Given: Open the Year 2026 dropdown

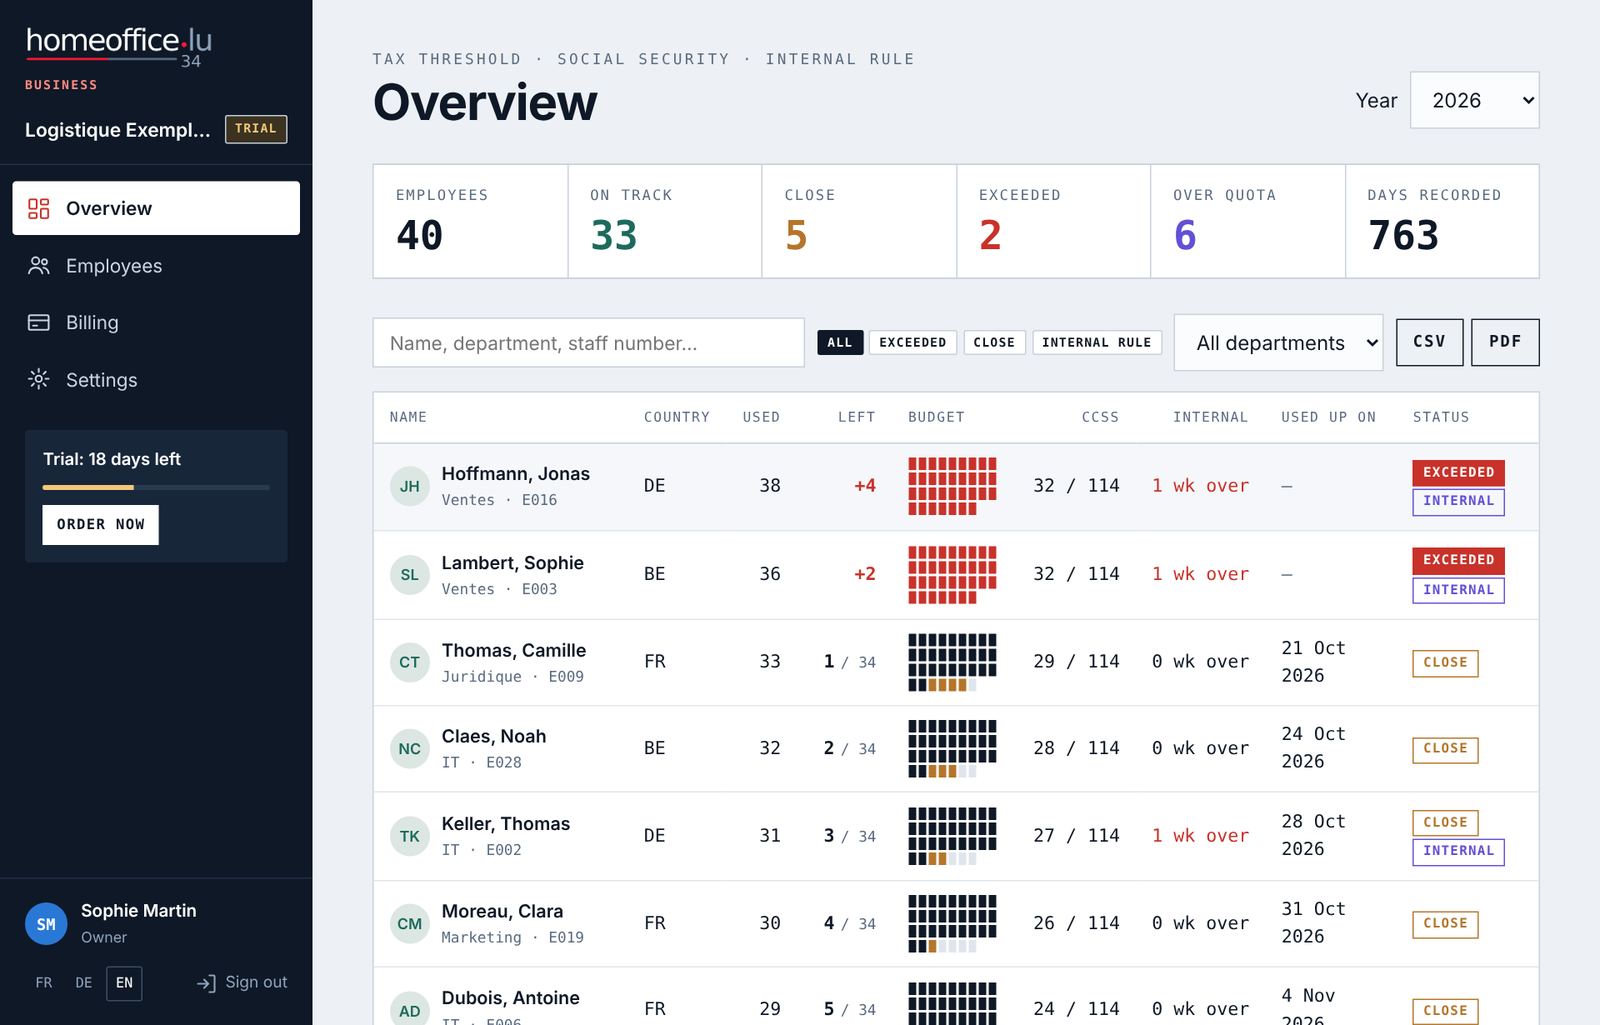Looking at the screenshot, I should pos(1474,100).
